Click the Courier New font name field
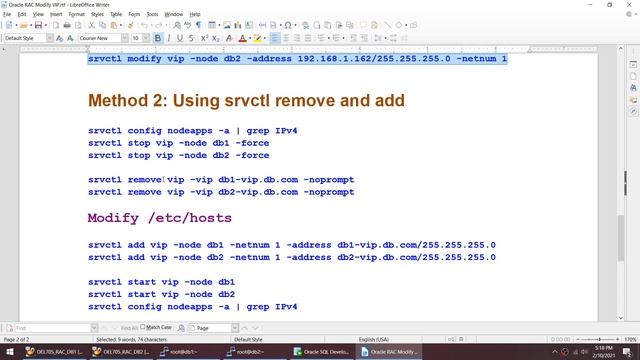640x360 pixels. pos(100,38)
